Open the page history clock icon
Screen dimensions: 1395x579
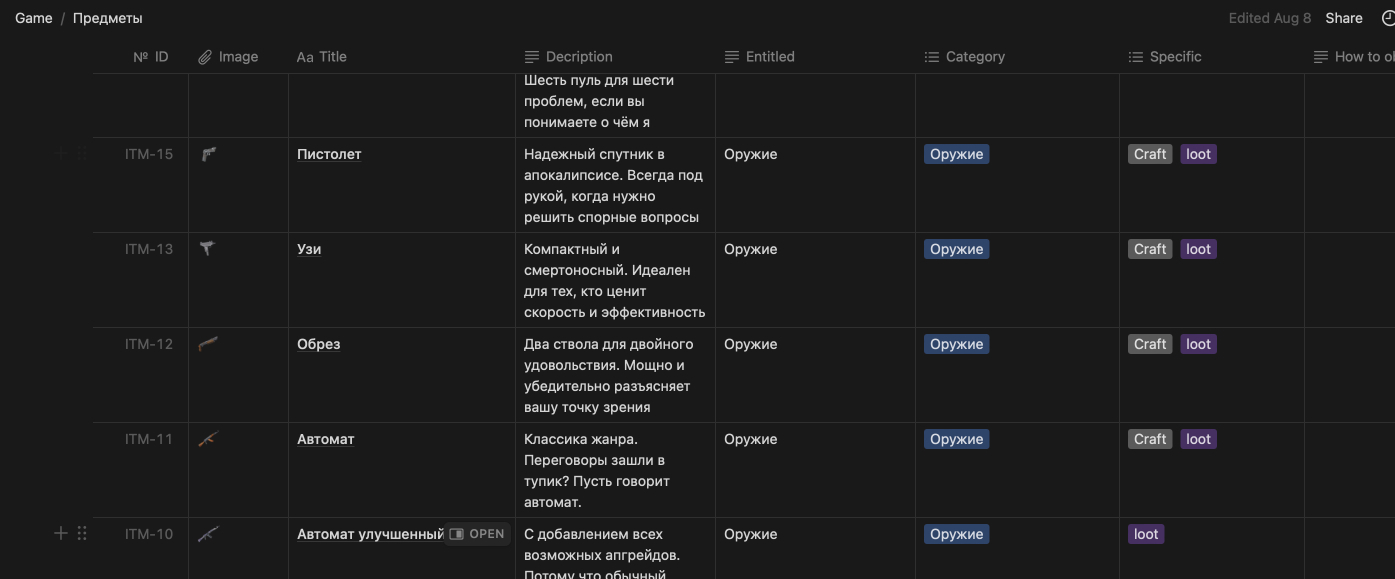point(1387,18)
